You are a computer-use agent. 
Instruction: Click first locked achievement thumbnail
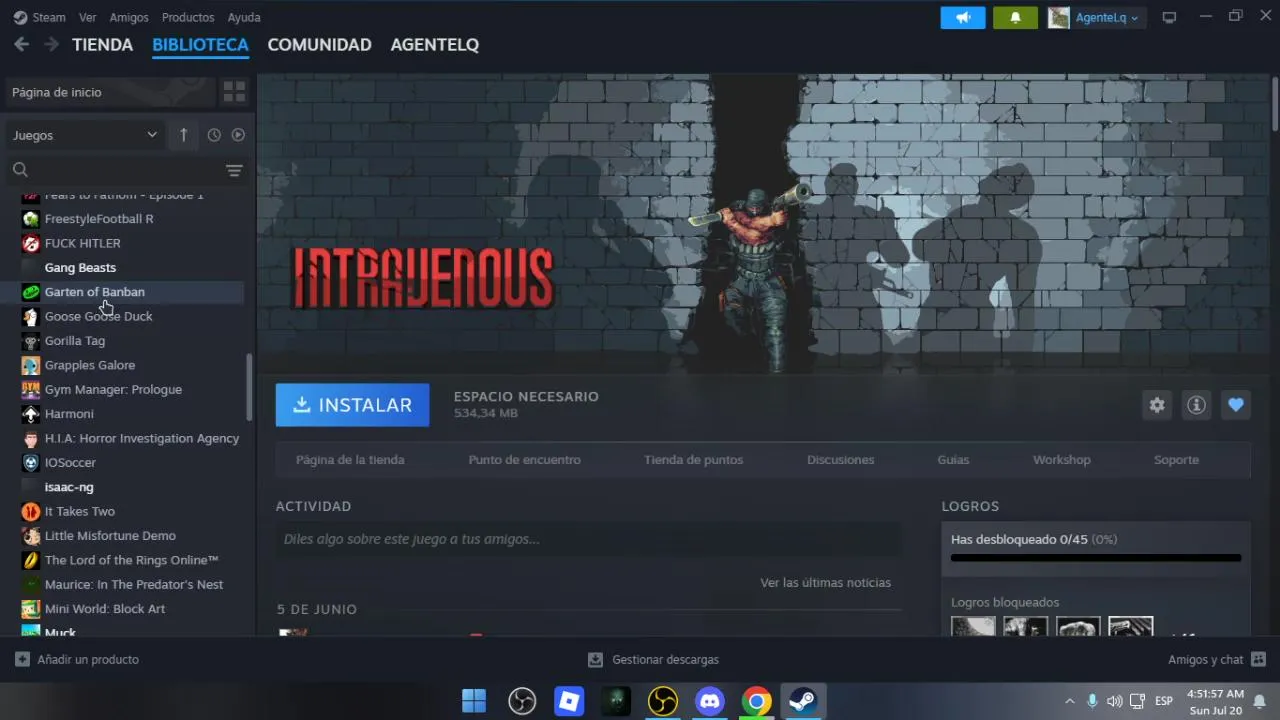coord(973,627)
